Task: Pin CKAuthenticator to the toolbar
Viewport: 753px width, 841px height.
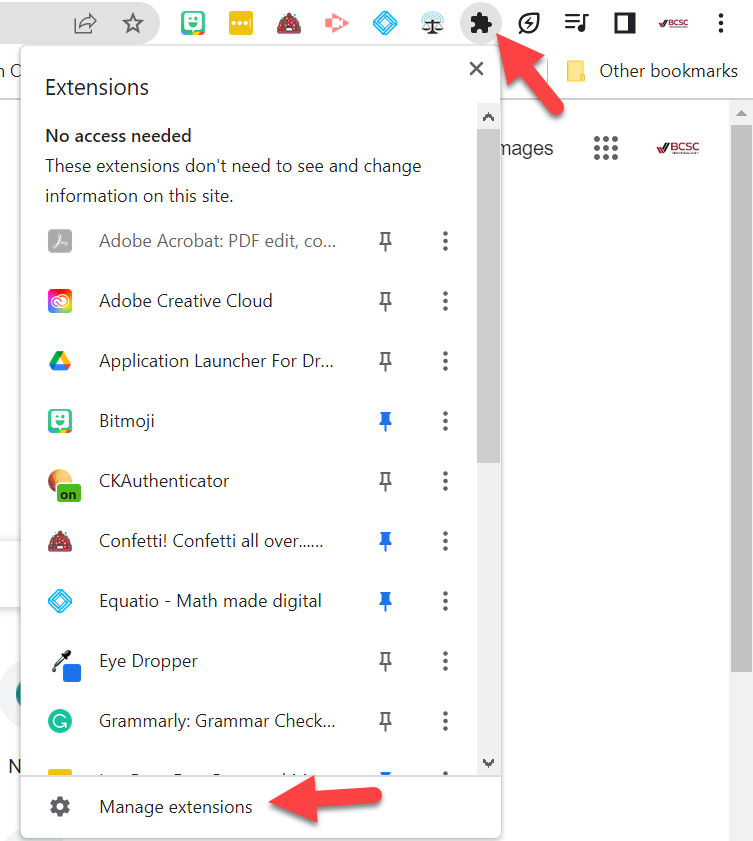Action: point(385,481)
